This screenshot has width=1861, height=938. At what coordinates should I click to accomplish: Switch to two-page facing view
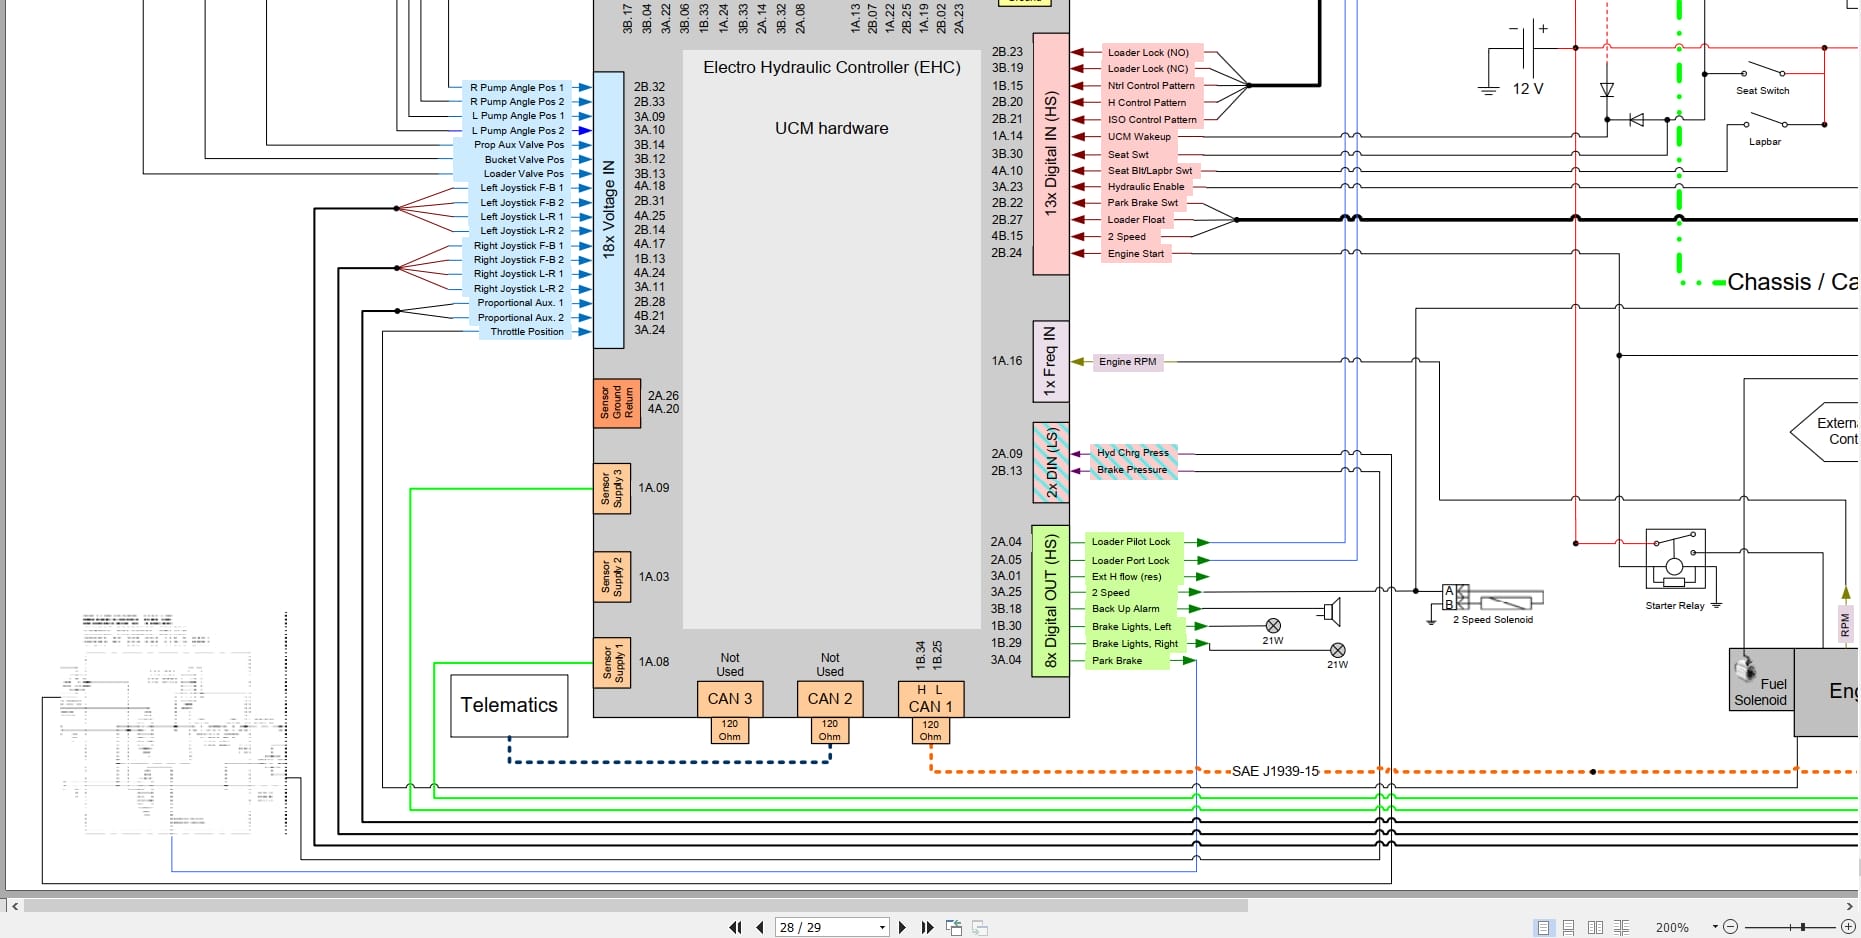1595,927
